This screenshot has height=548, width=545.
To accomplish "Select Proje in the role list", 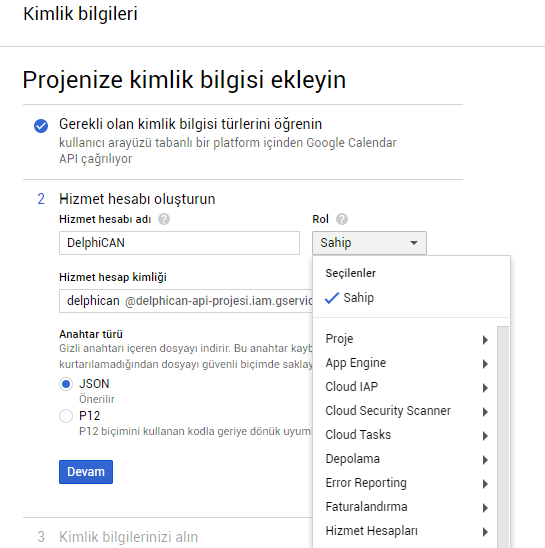I will pos(405,339).
